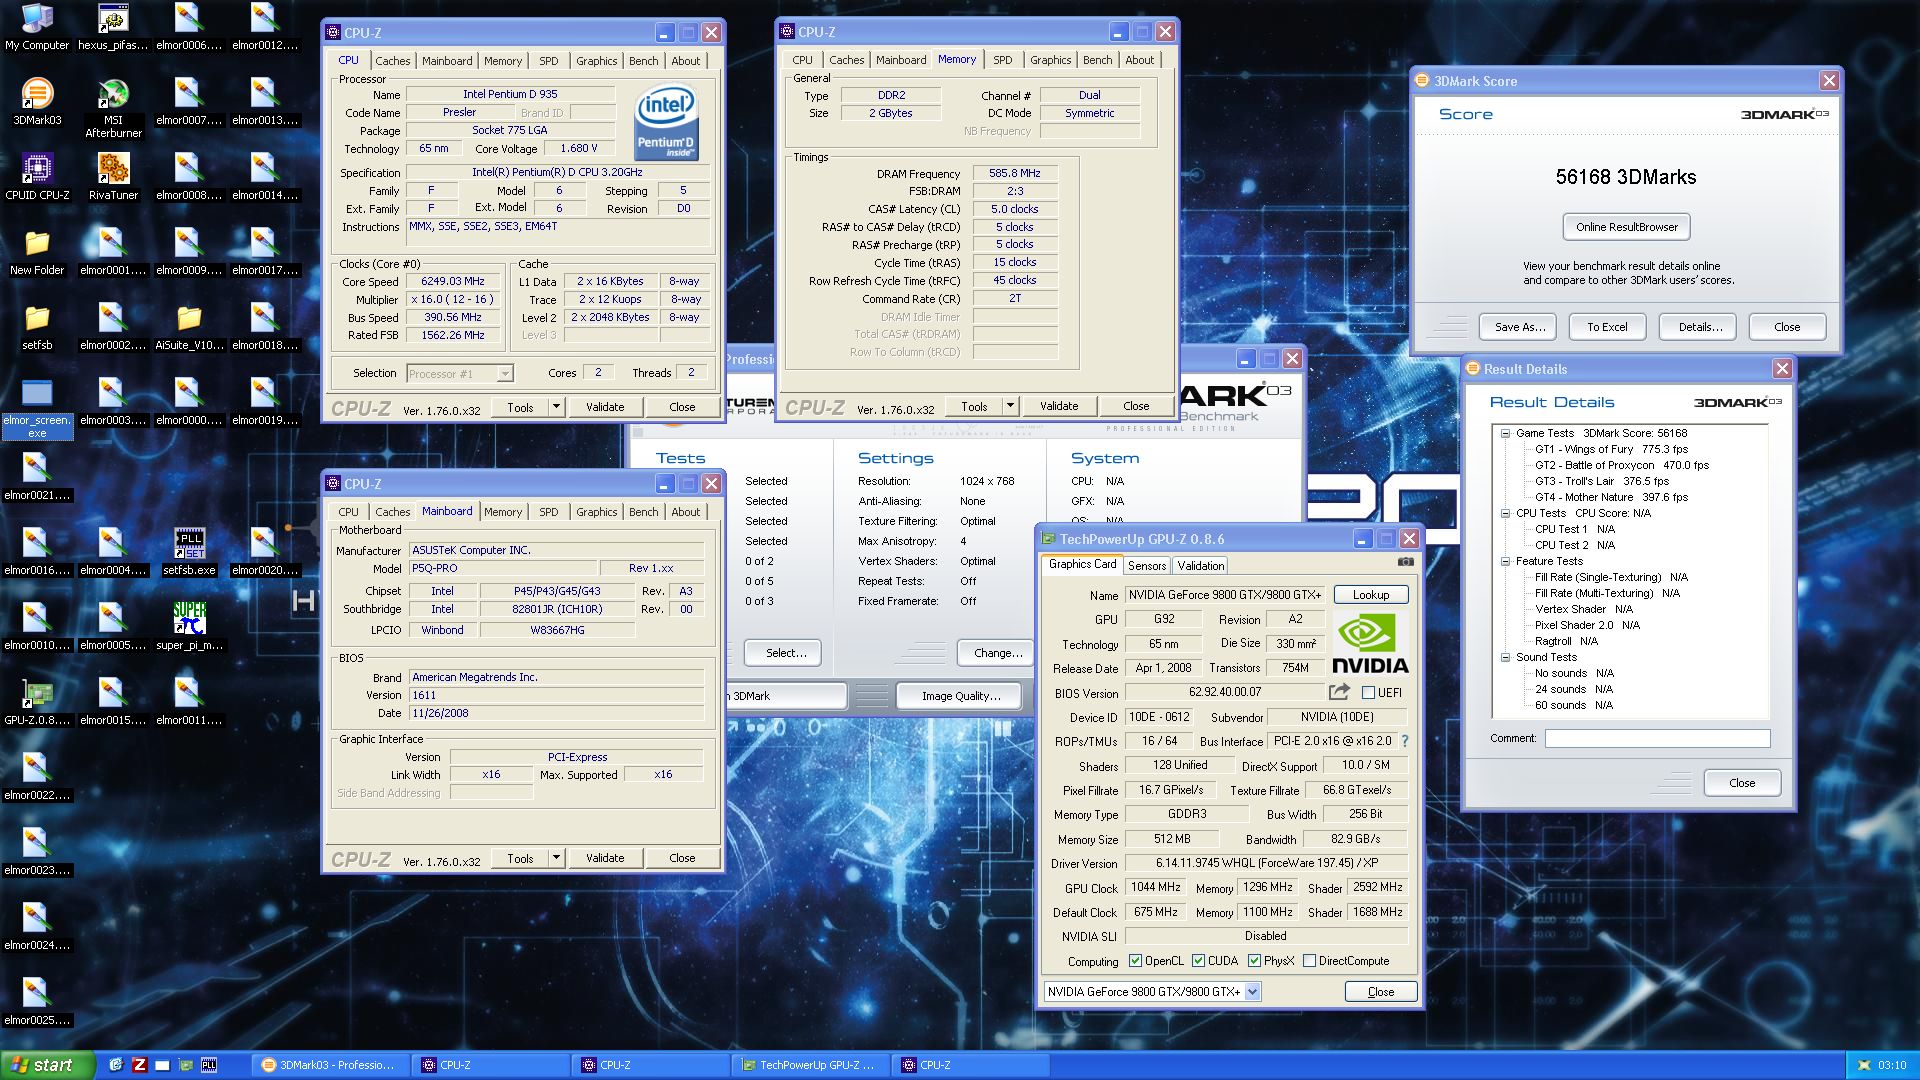Collapse the Feature Tests tree node
This screenshot has width=1920, height=1080.
pos(1505,561)
